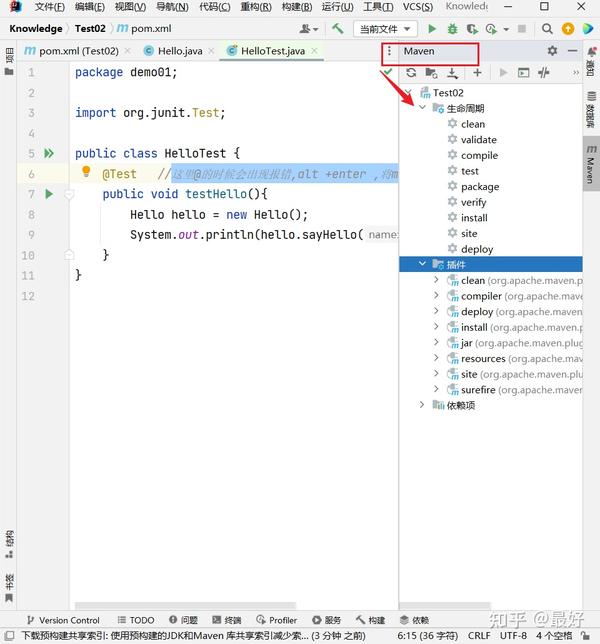Viewport: 600px width, 644px height.
Task: Click the Debug bug icon
Action: click(452, 29)
